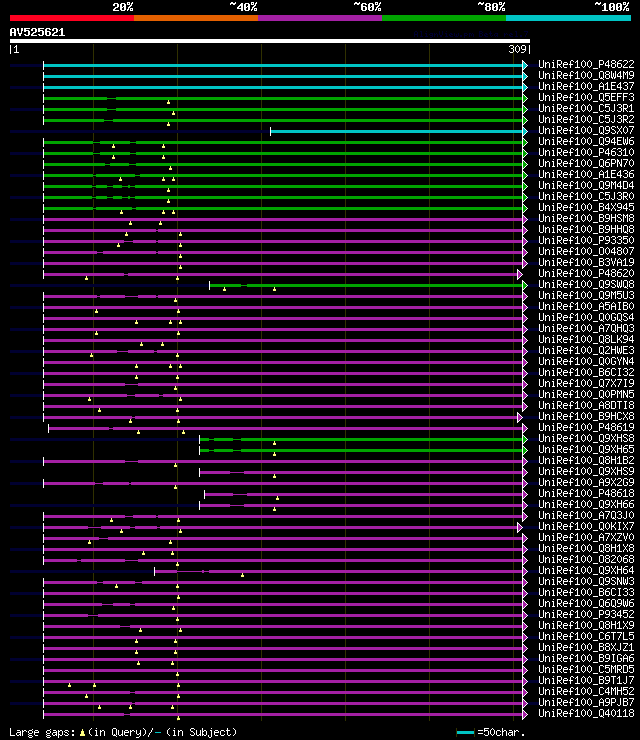Click the UniRef100_B6CI32 text
Image resolution: width=640 pixels, height=740 pixels.
coord(586,372)
